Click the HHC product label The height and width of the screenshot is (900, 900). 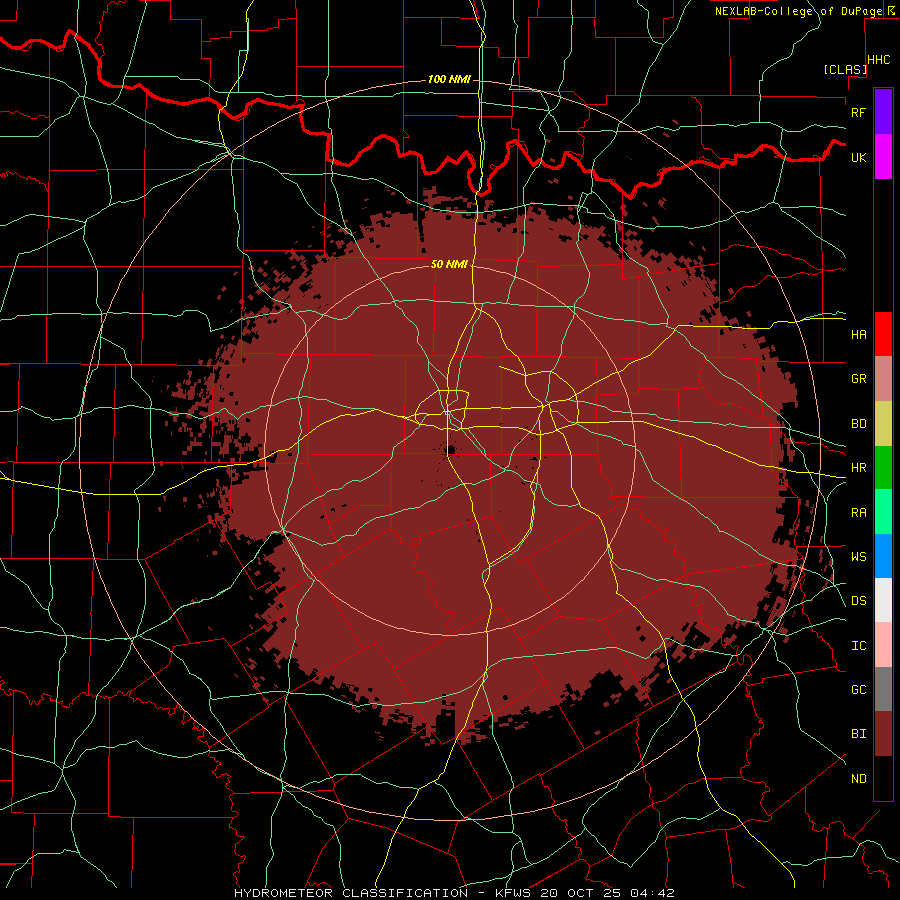(879, 60)
